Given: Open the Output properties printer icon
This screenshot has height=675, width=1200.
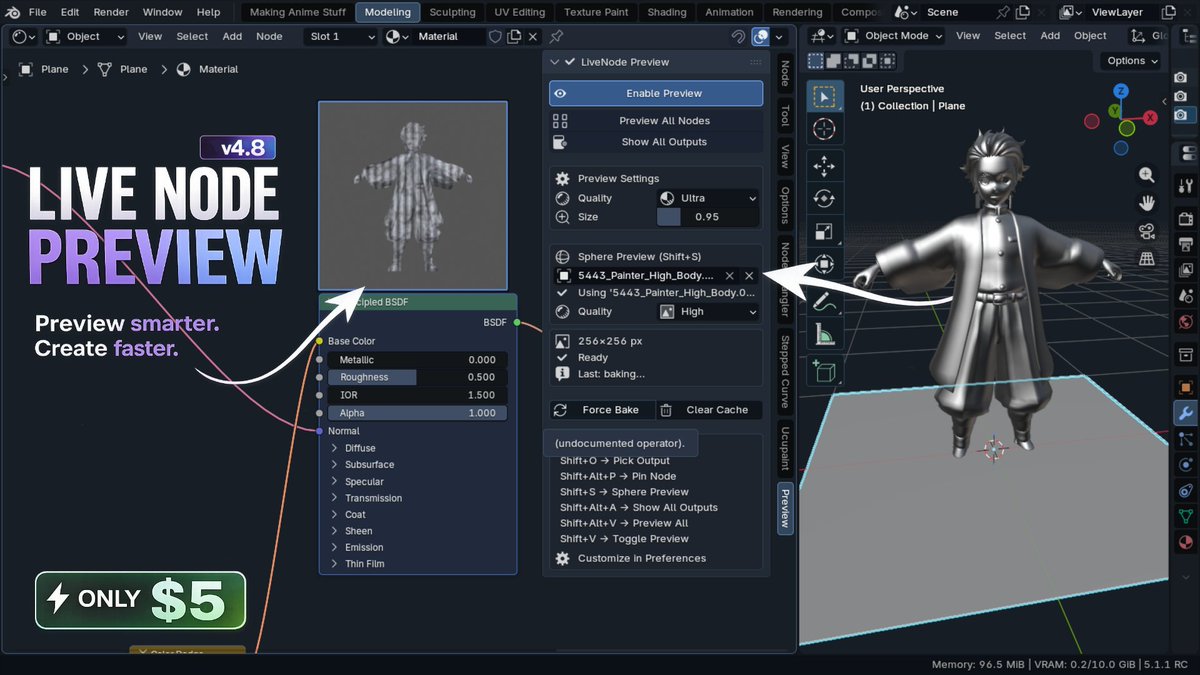Looking at the screenshot, I should (1186, 244).
